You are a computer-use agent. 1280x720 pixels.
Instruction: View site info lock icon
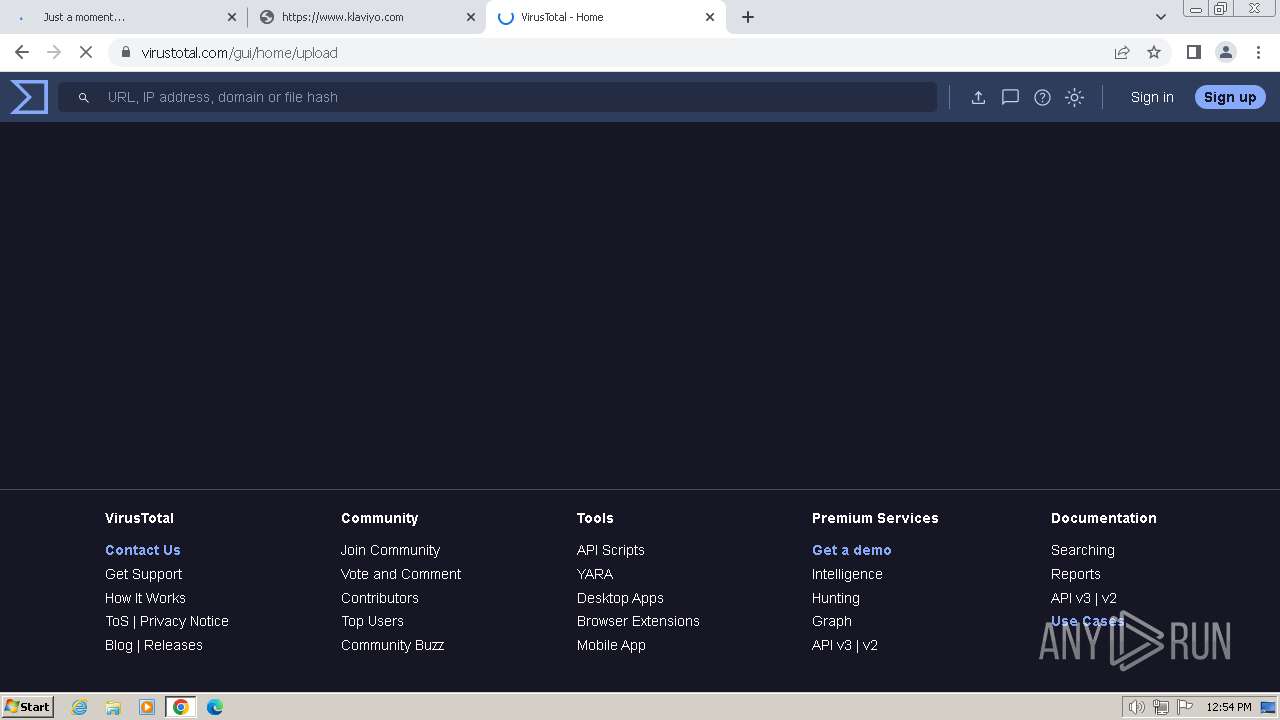(x=126, y=52)
